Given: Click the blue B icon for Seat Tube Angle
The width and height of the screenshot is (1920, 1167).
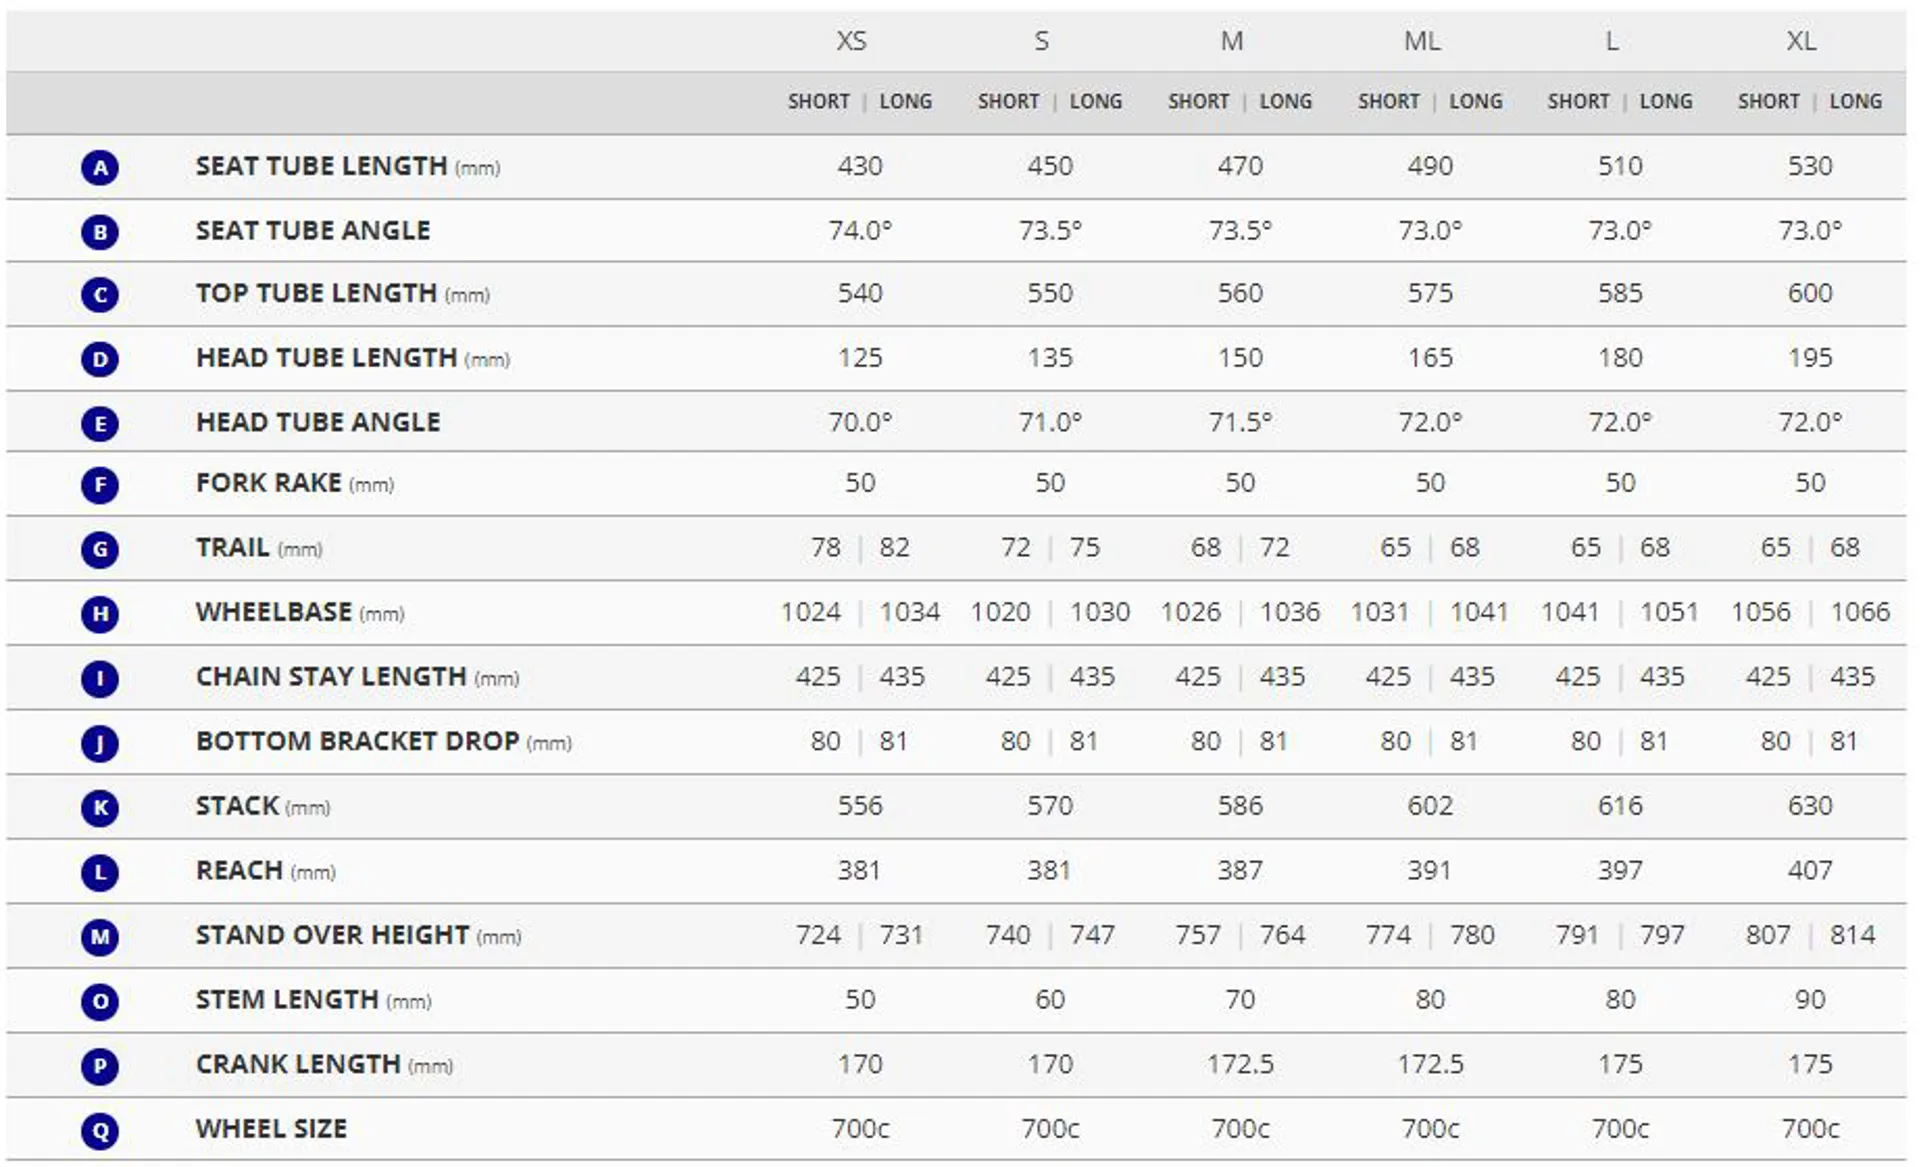Looking at the screenshot, I should [x=100, y=232].
